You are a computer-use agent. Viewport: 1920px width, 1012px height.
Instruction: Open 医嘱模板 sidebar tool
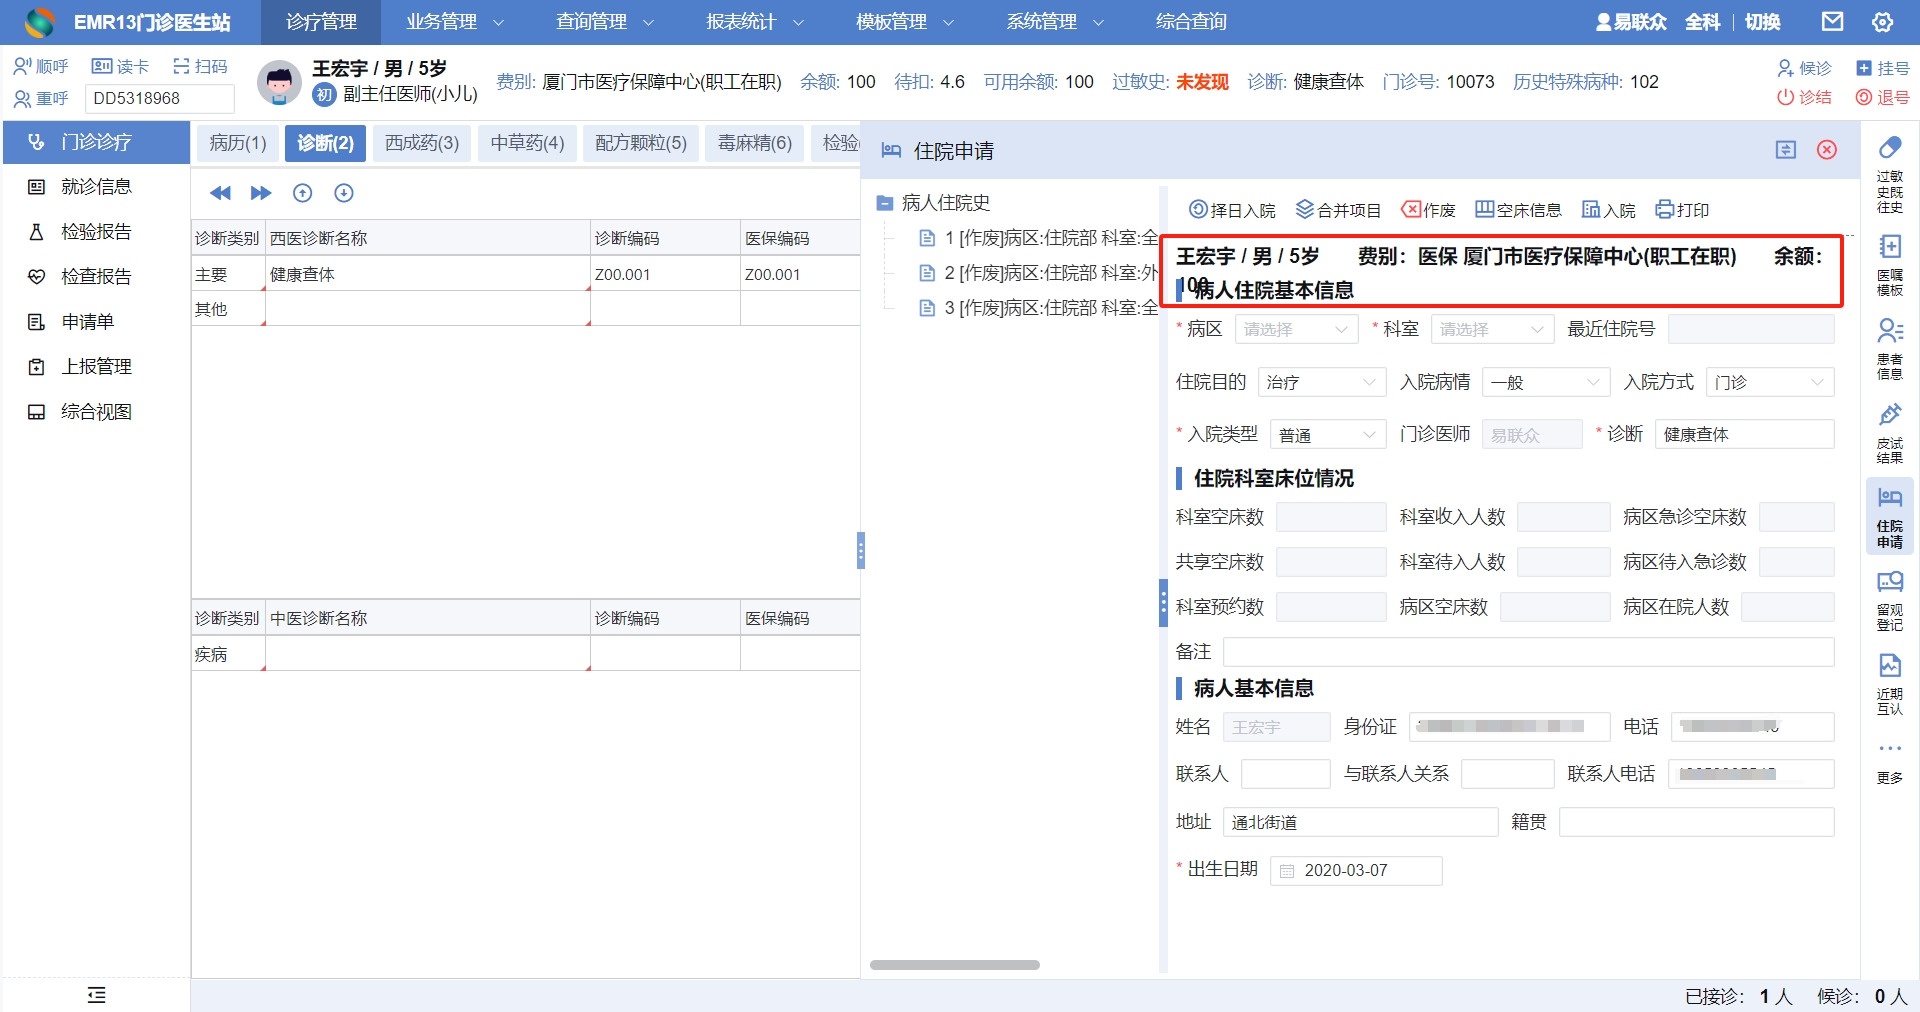[x=1890, y=265]
